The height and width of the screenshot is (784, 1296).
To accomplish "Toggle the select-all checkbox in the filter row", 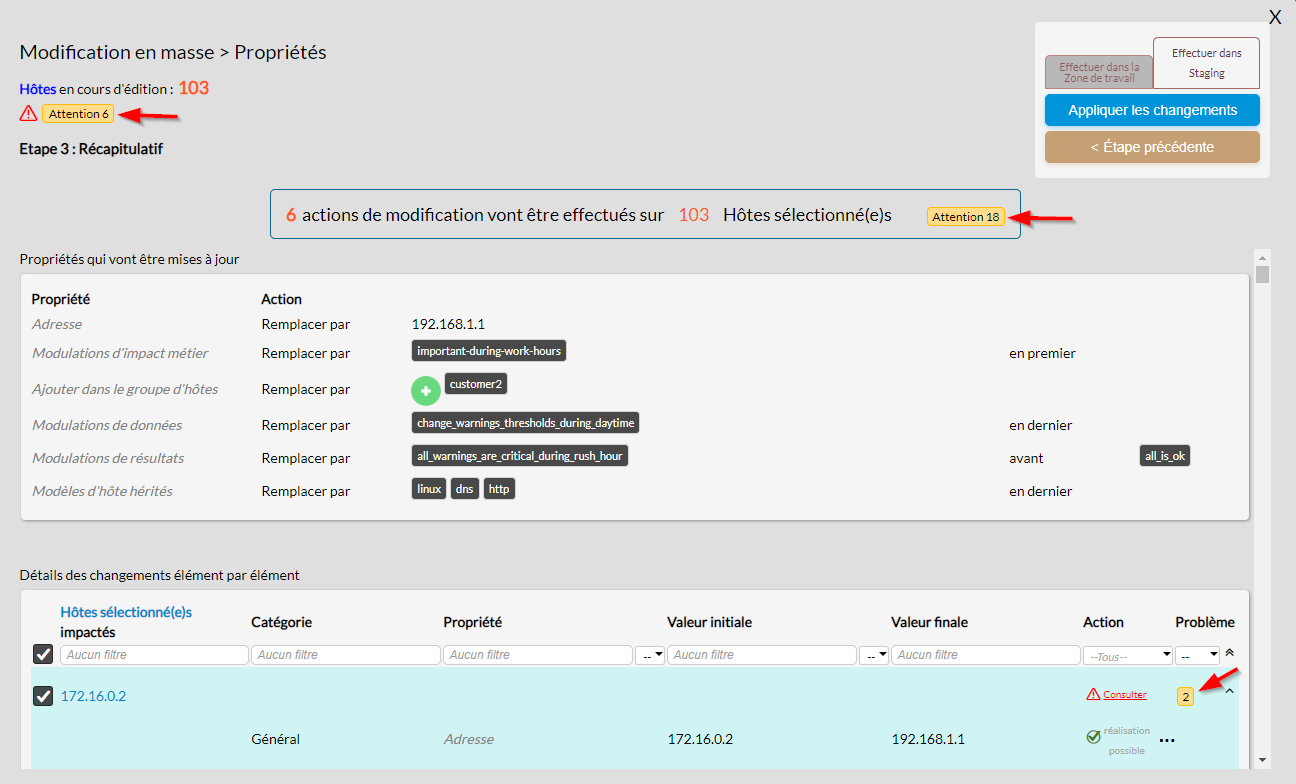I will pyautogui.click(x=43, y=654).
